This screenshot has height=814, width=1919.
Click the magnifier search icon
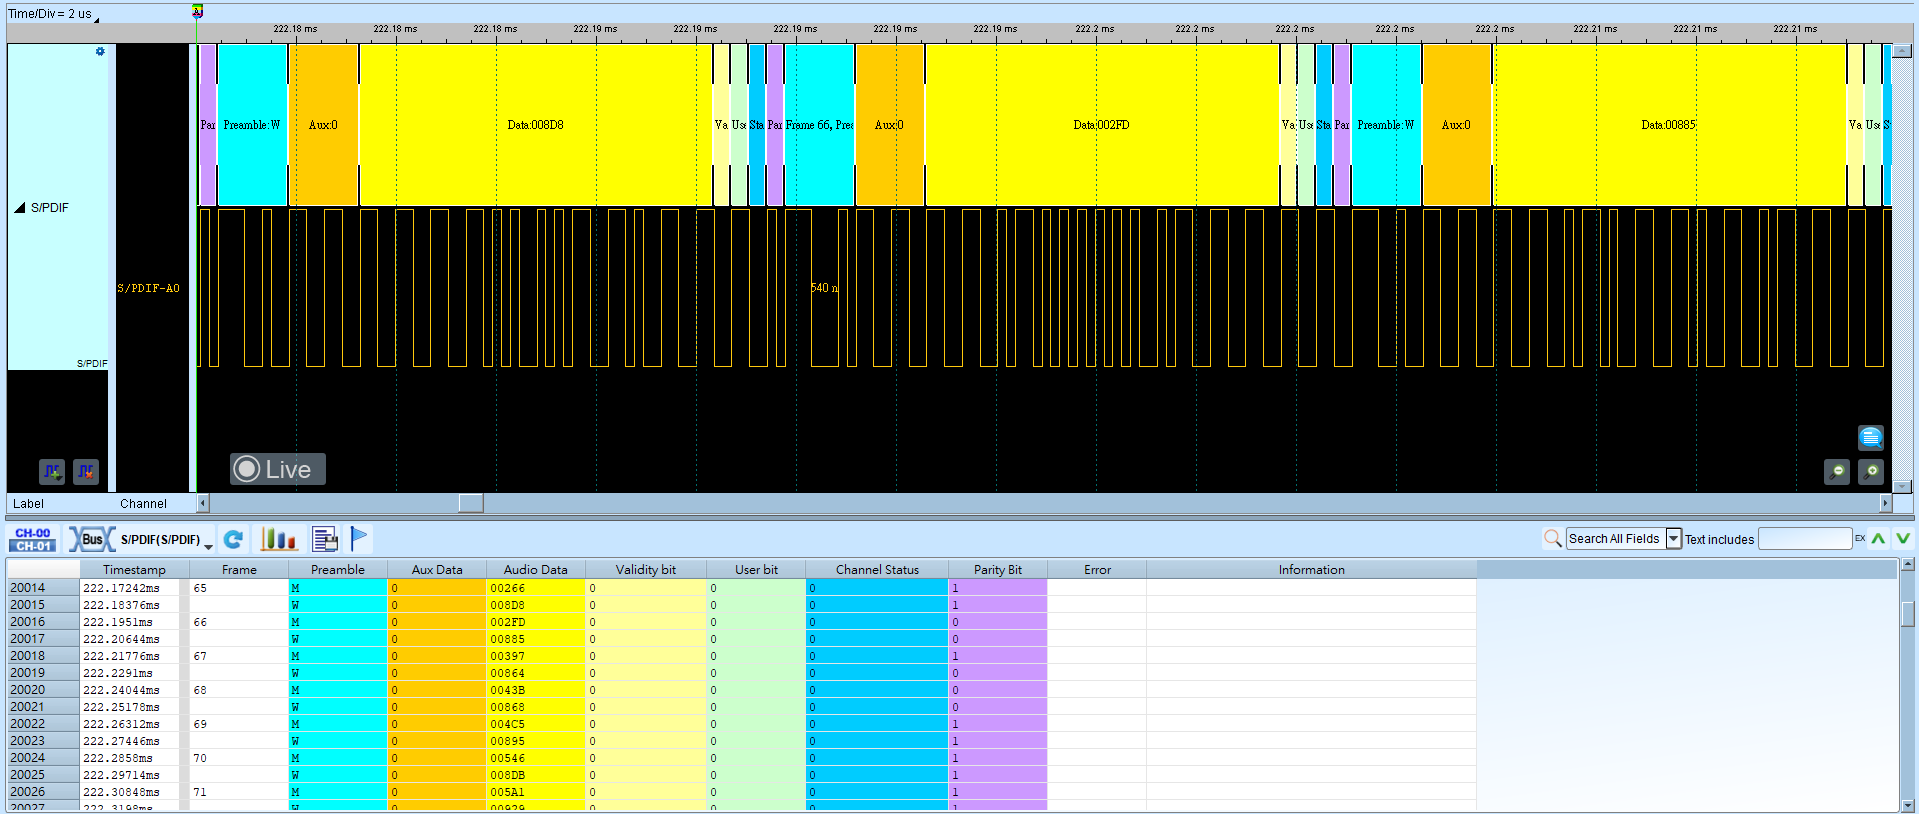[x=1552, y=538]
